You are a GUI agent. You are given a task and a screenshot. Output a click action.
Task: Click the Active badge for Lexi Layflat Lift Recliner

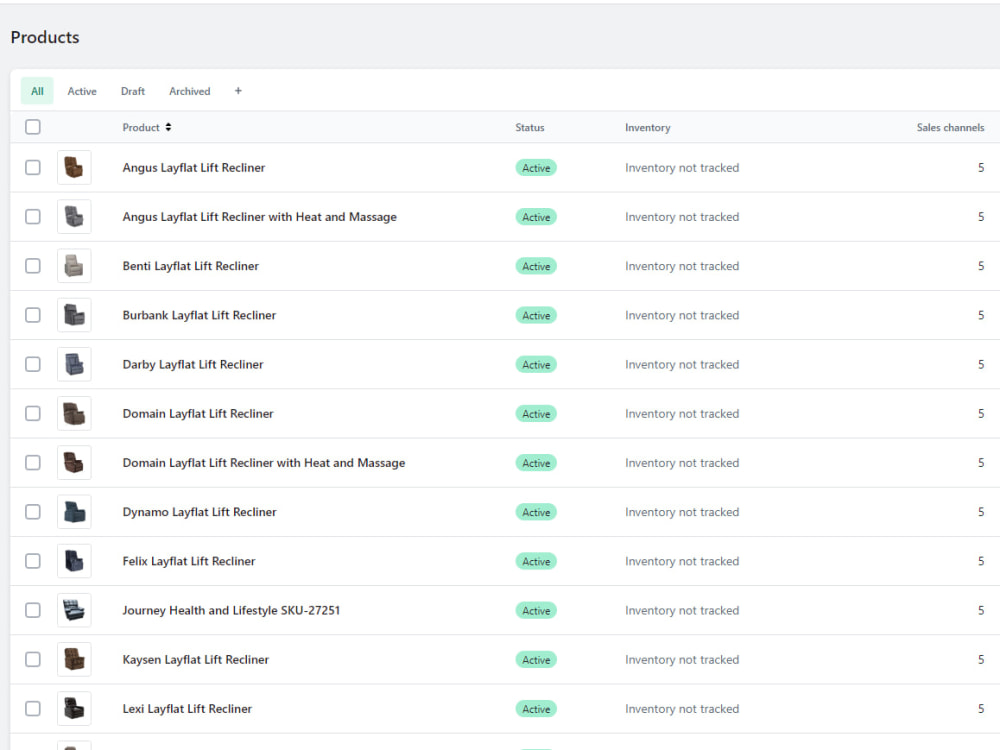tap(536, 709)
